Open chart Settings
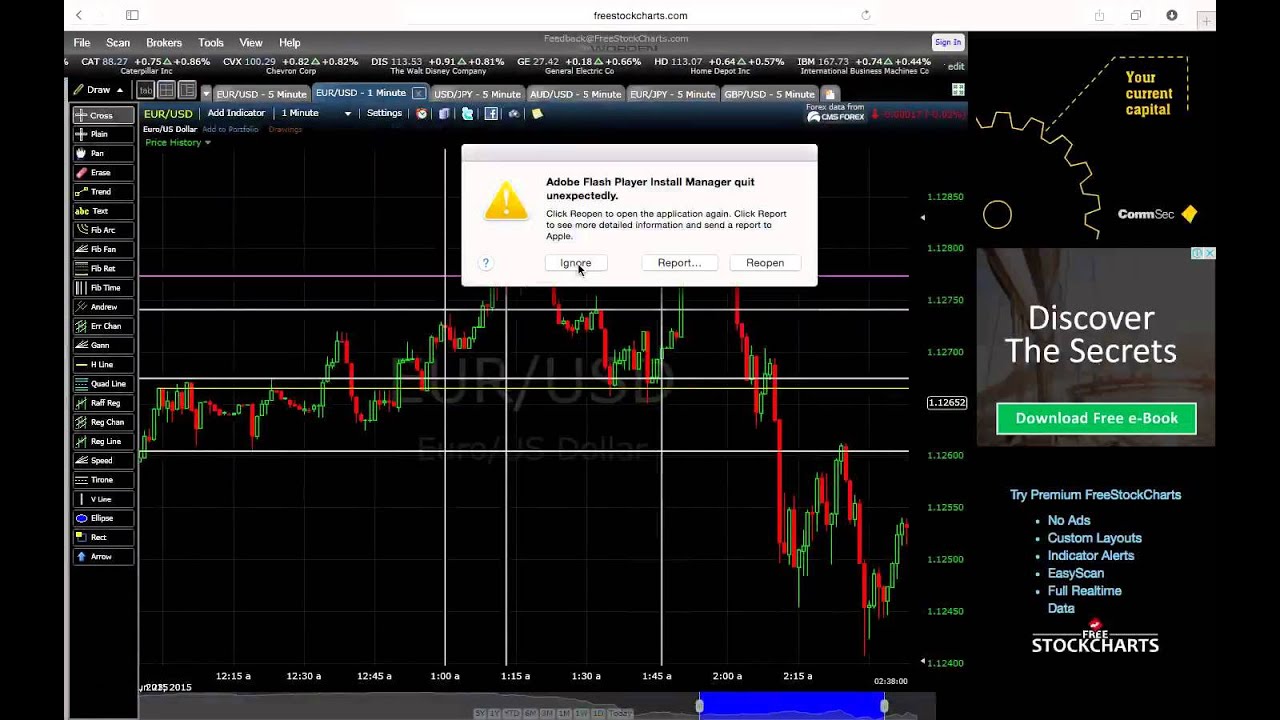Viewport: 1280px width, 720px height. (384, 114)
